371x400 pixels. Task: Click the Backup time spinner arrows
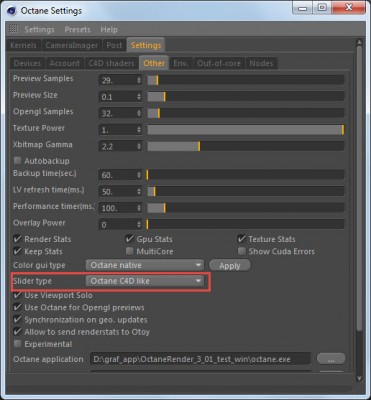[139, 175]
